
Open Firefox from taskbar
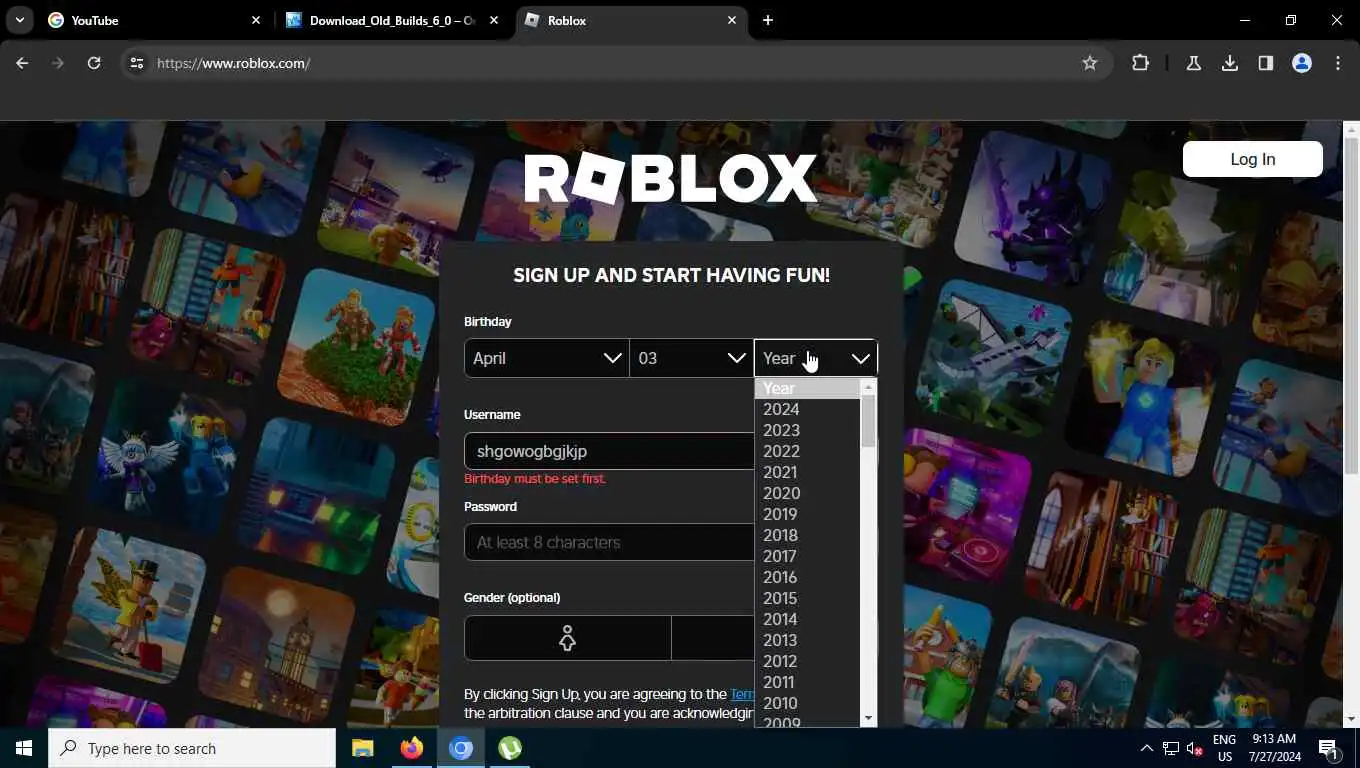(411, 748)
